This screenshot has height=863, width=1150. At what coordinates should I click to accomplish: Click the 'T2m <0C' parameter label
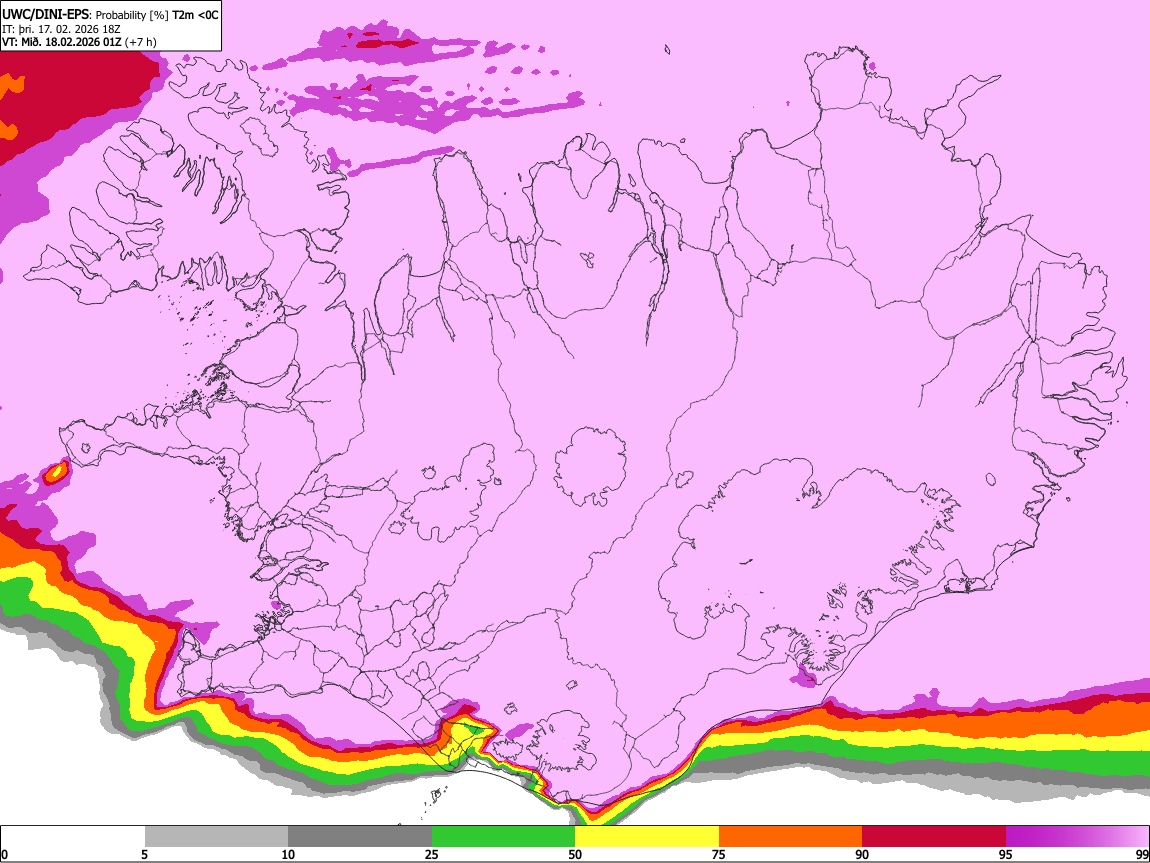(195, 15)
